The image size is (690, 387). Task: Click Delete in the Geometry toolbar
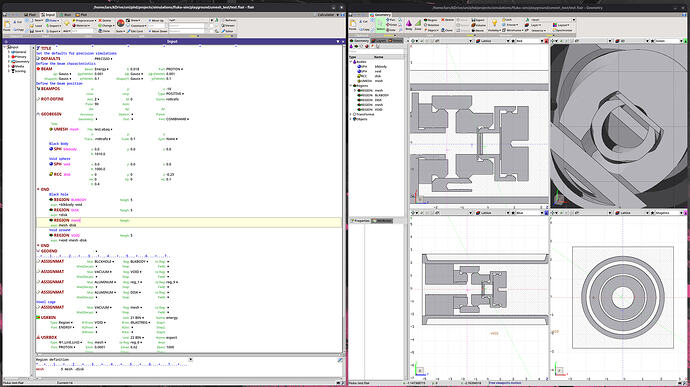pyautogui.click(x=447, y=20)
